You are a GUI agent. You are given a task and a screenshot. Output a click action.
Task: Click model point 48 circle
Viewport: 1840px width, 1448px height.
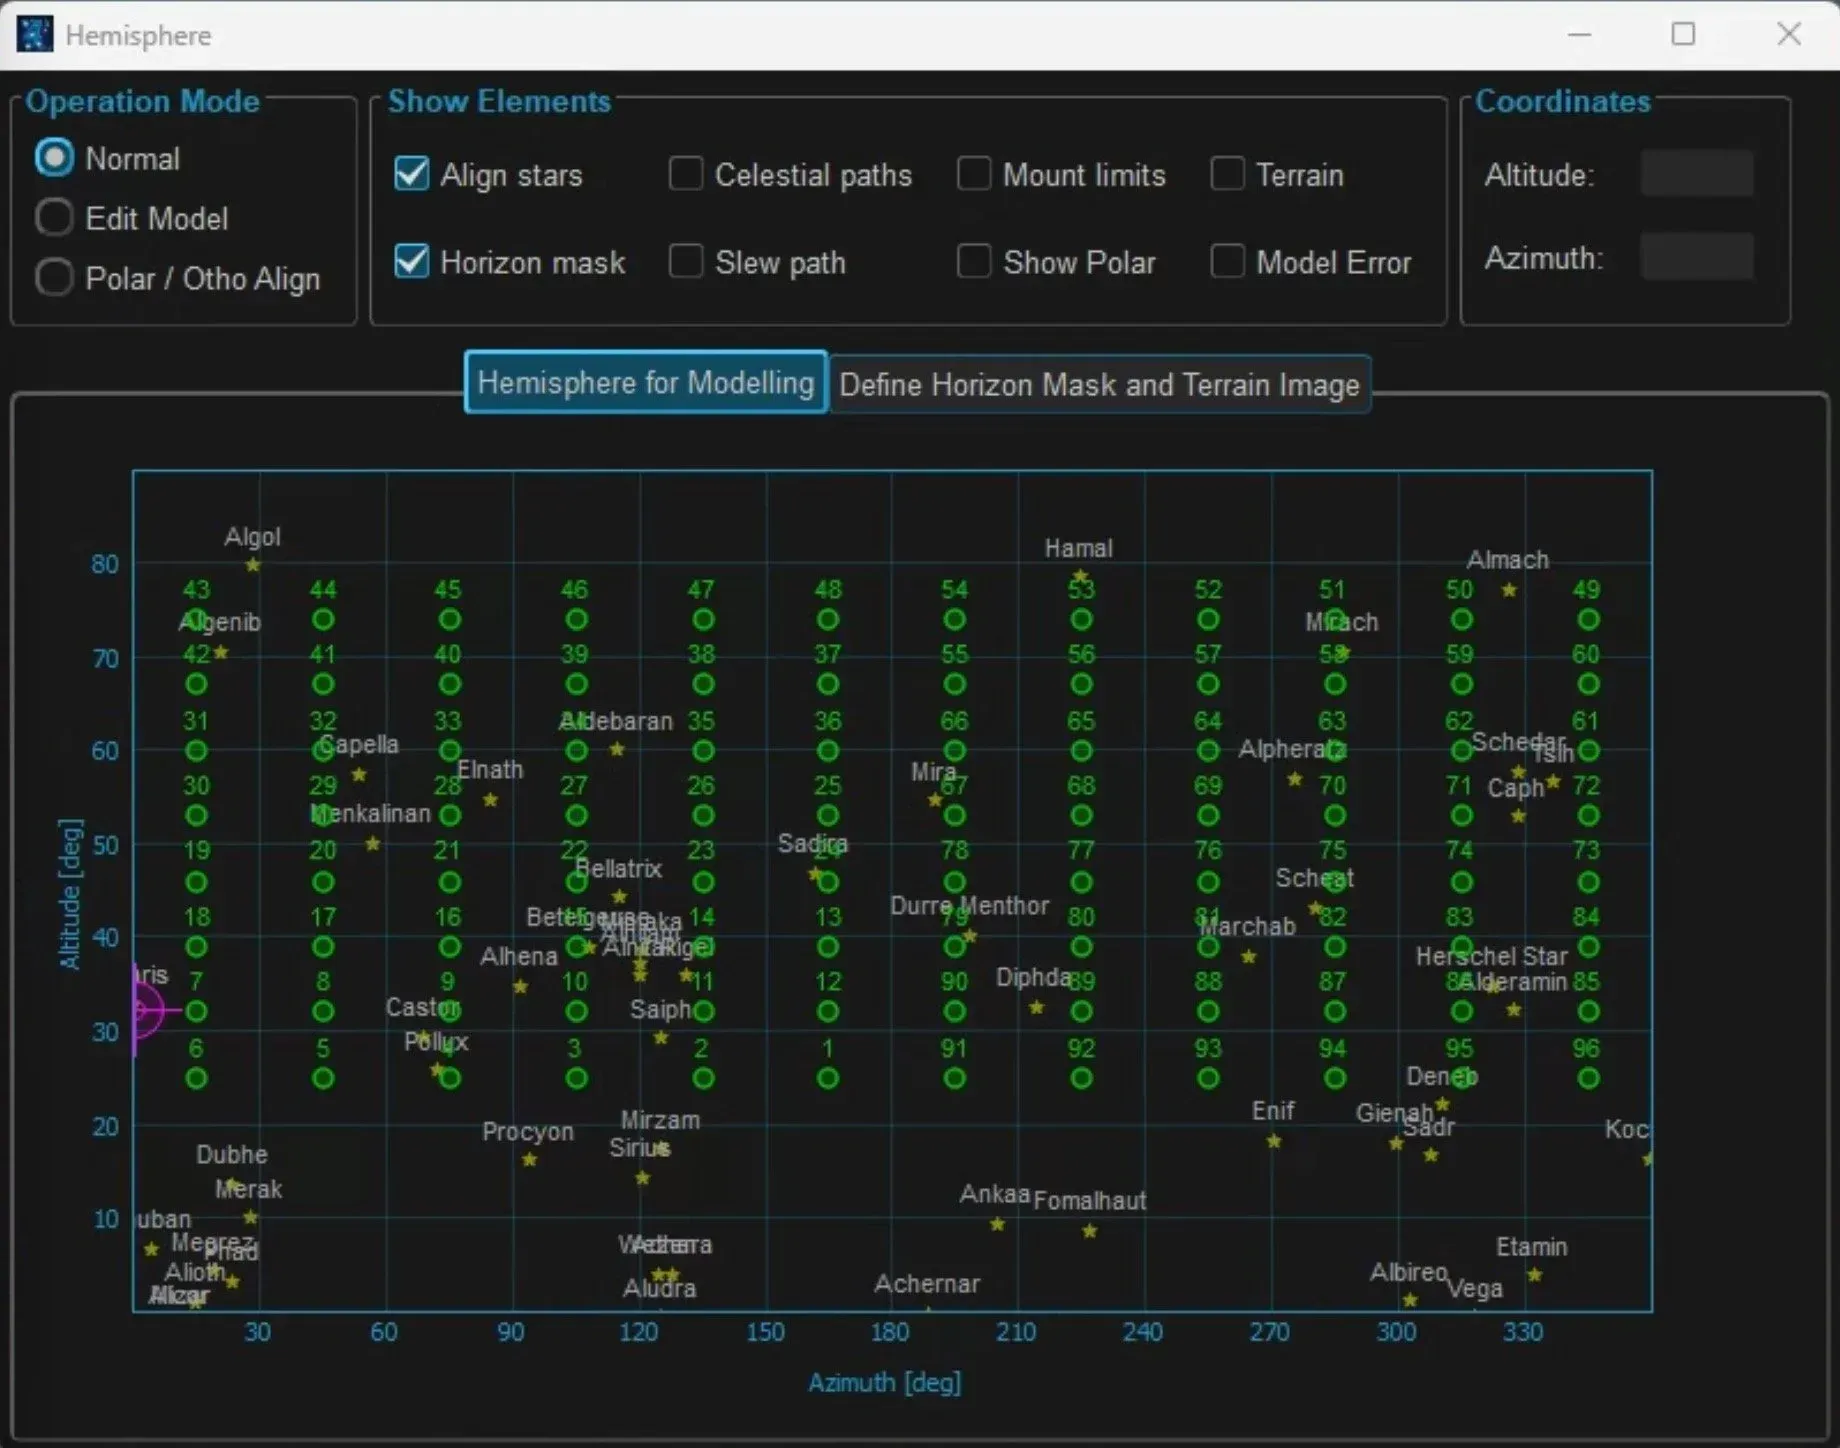click(x=827, y=620)
